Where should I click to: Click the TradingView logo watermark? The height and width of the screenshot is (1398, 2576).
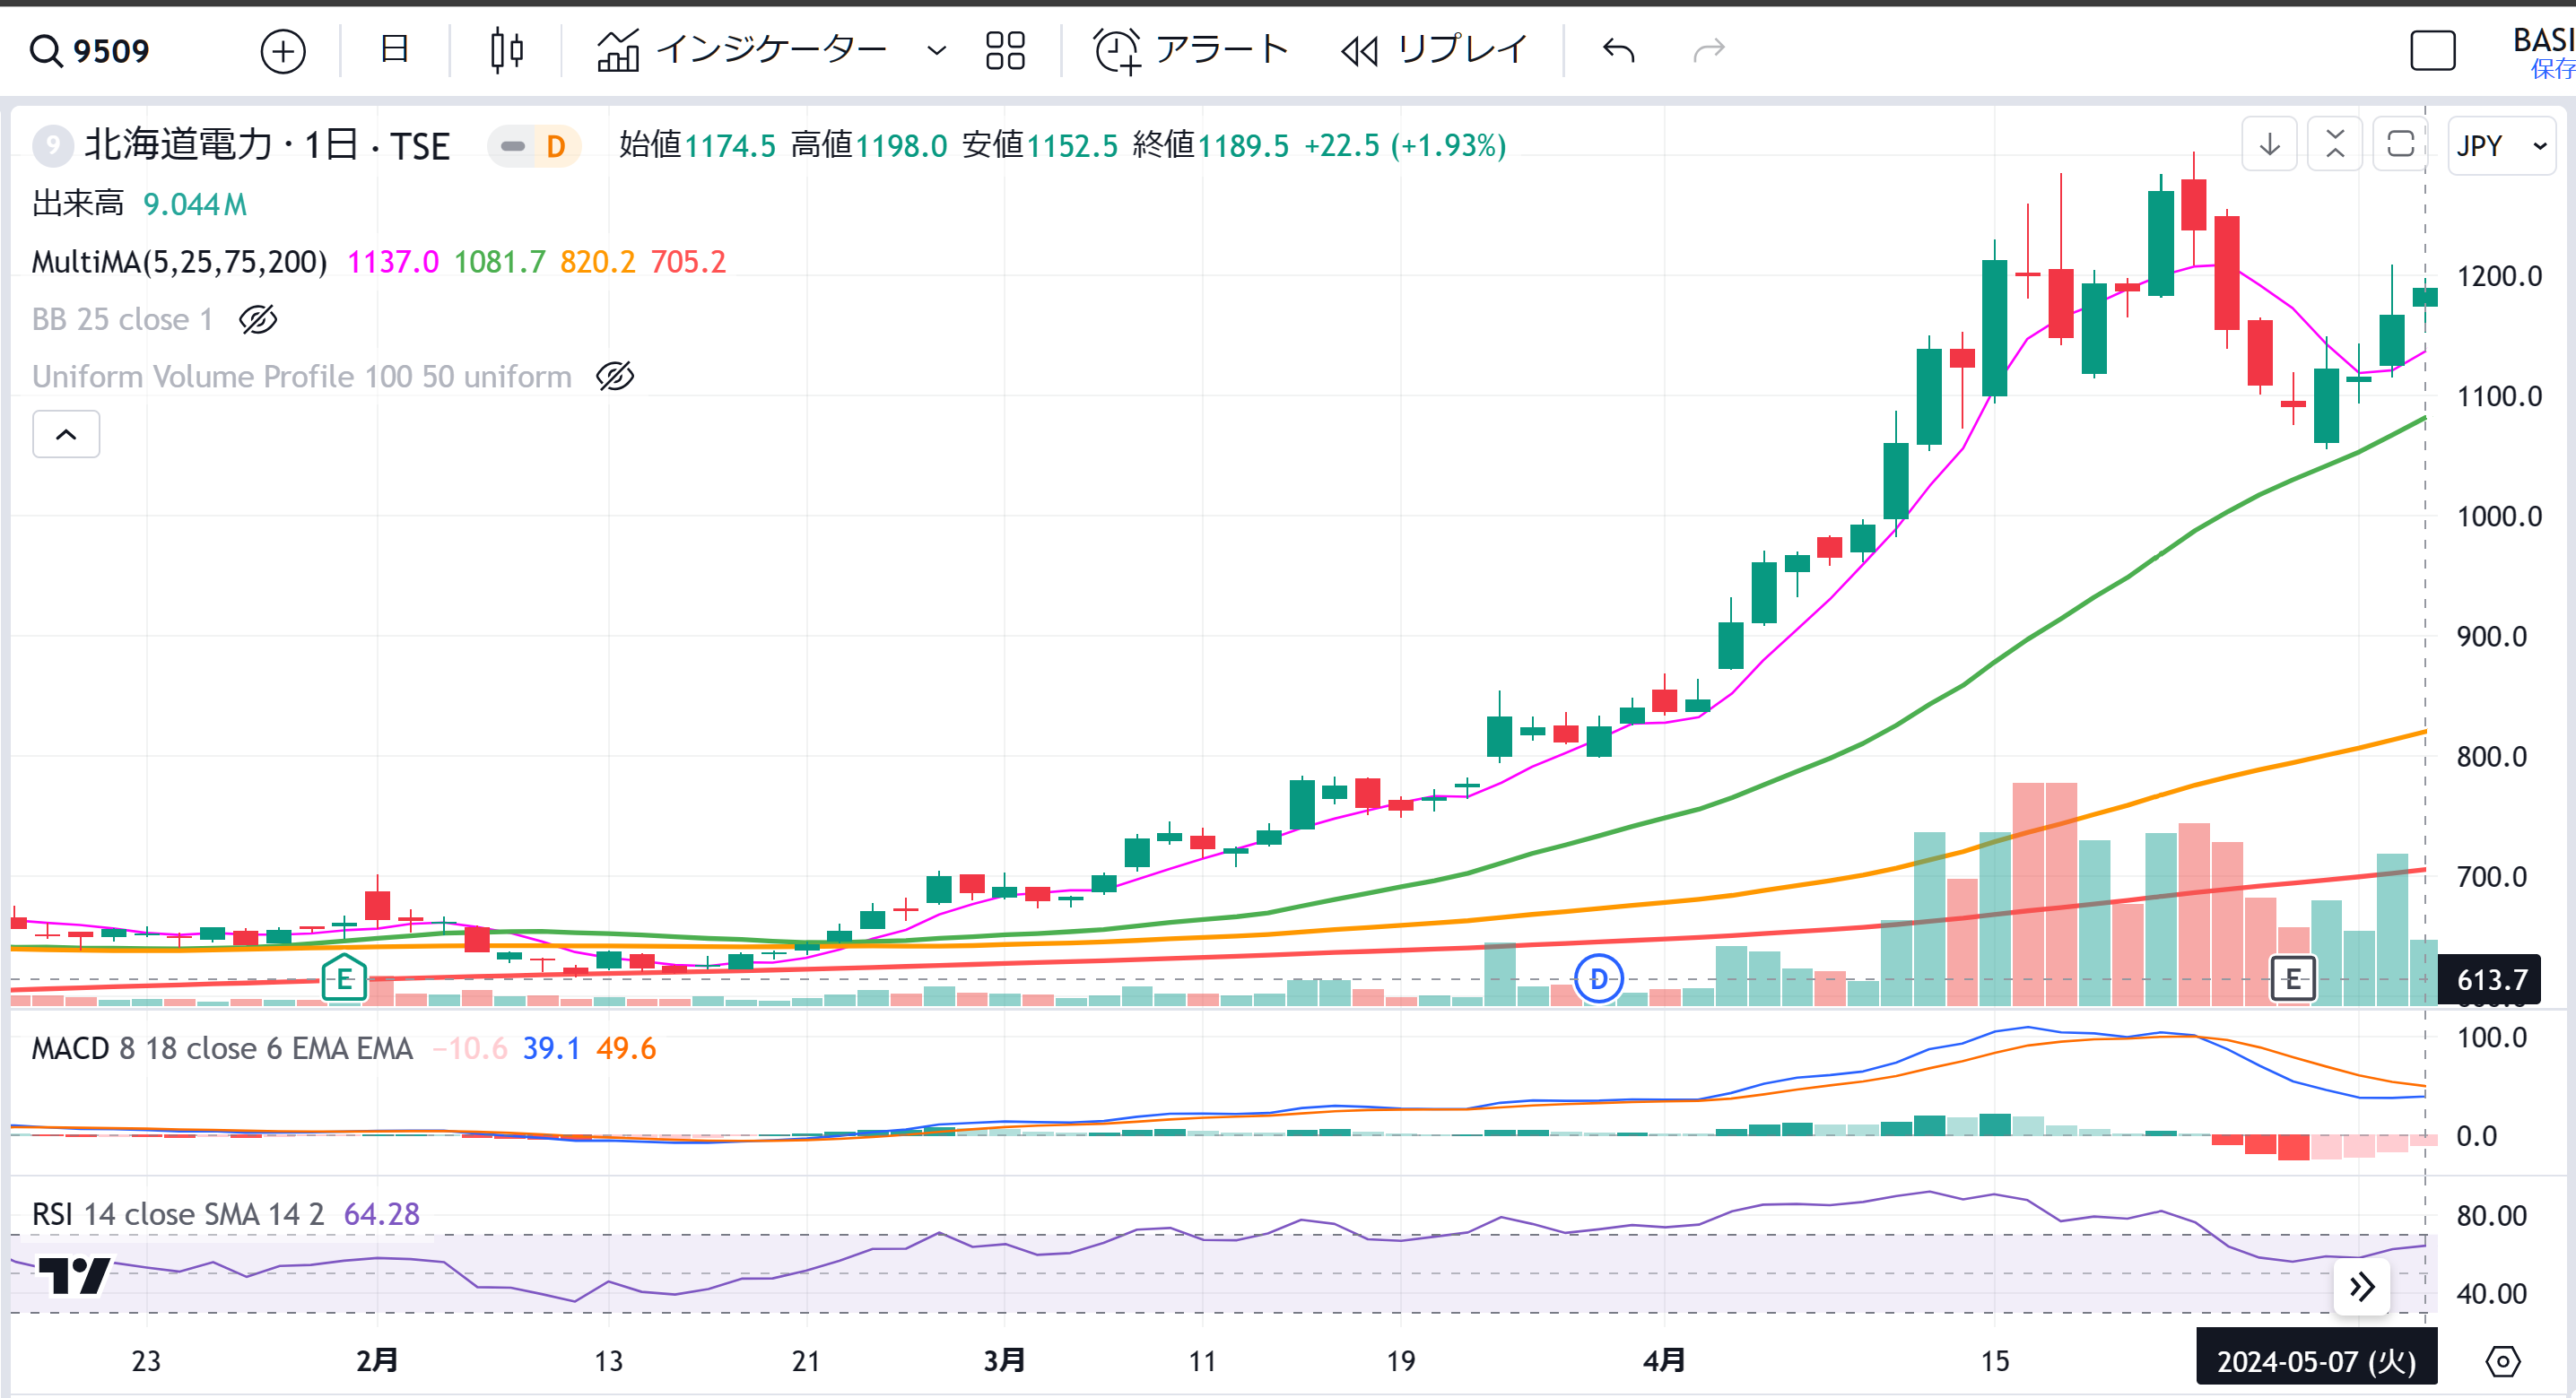pos(74,1275)
